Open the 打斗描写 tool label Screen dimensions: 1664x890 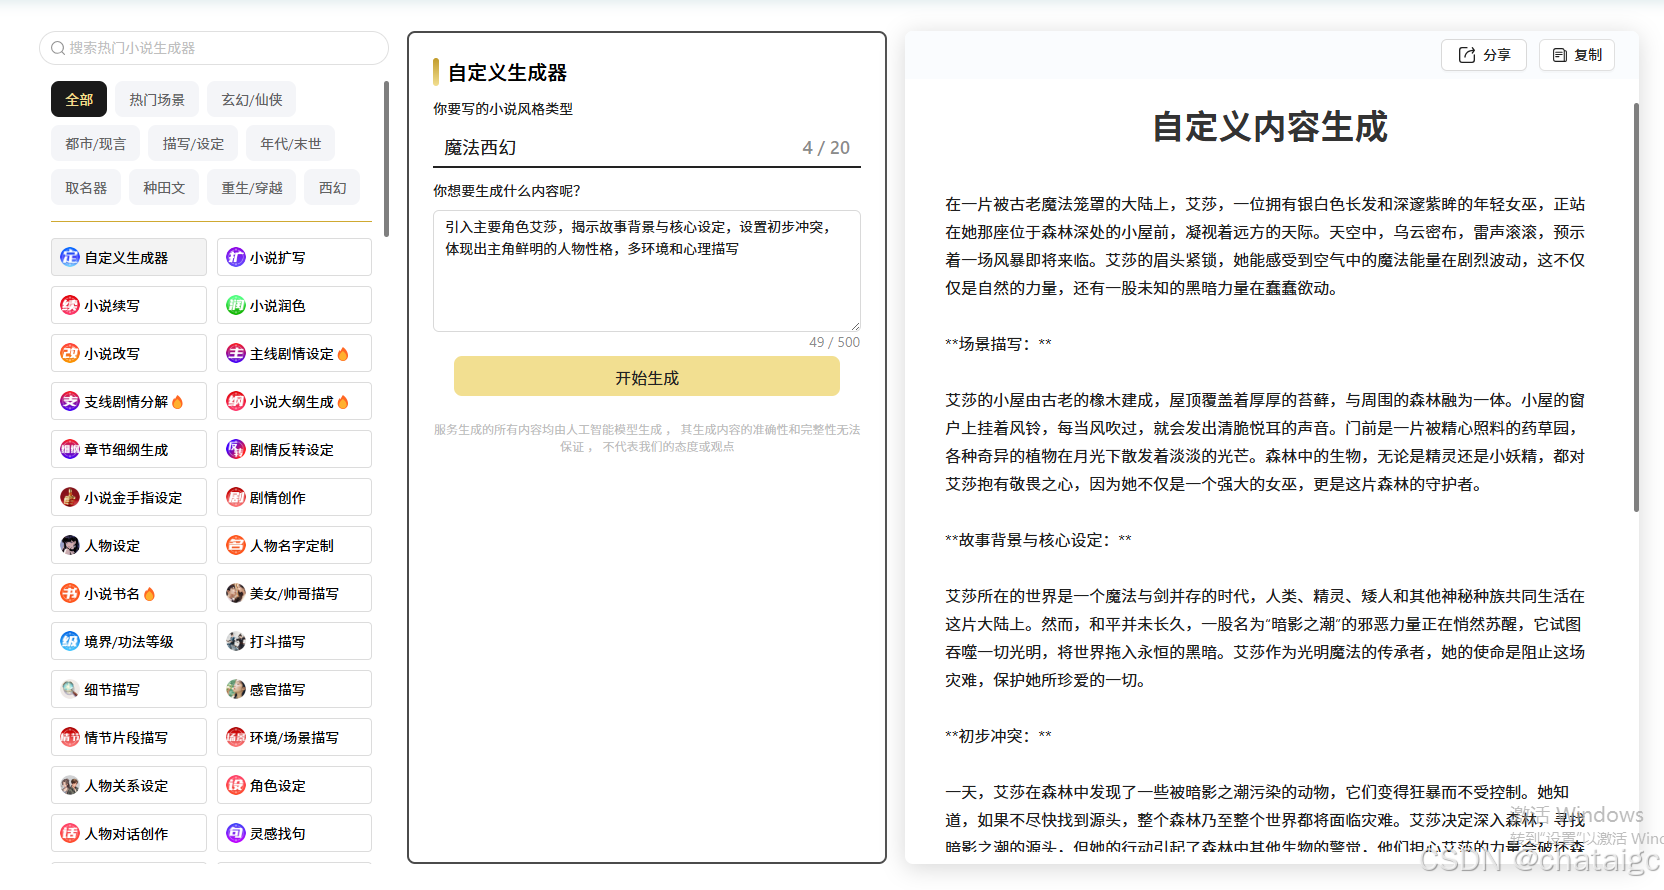[x=278, y=641]
